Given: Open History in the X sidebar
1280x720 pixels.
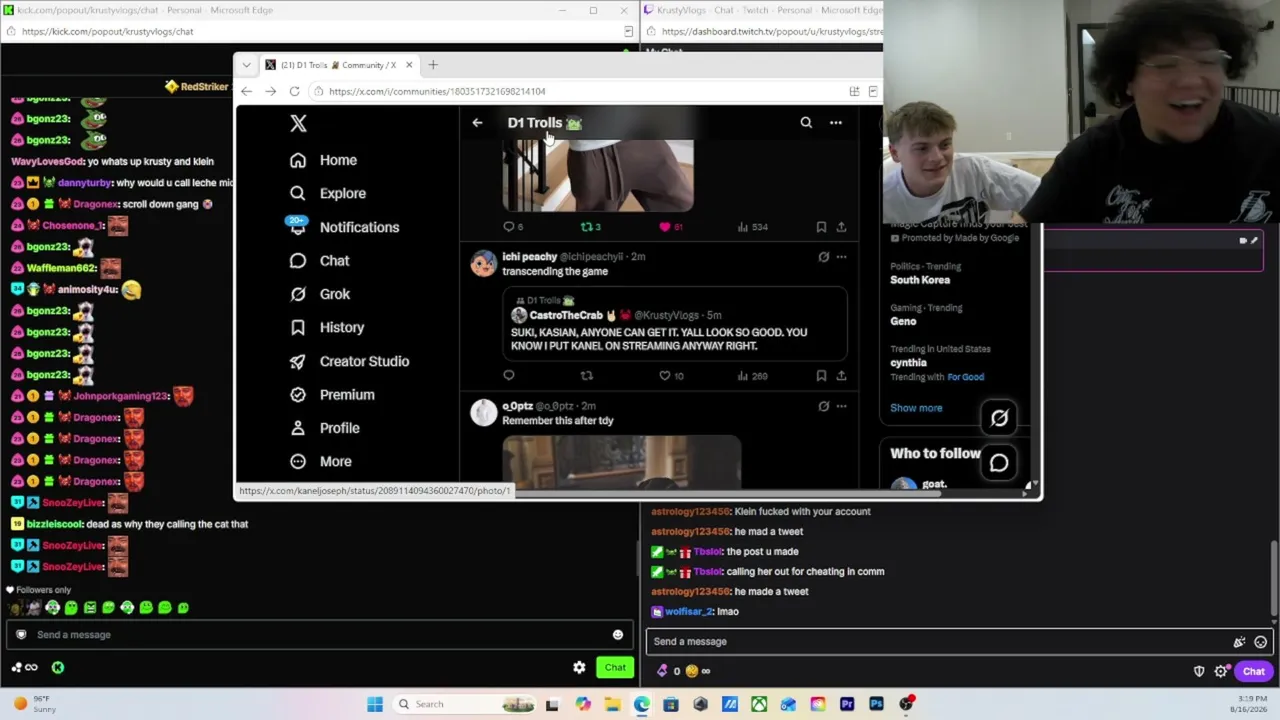Looking at the screenshot, I should pos(326,327).
